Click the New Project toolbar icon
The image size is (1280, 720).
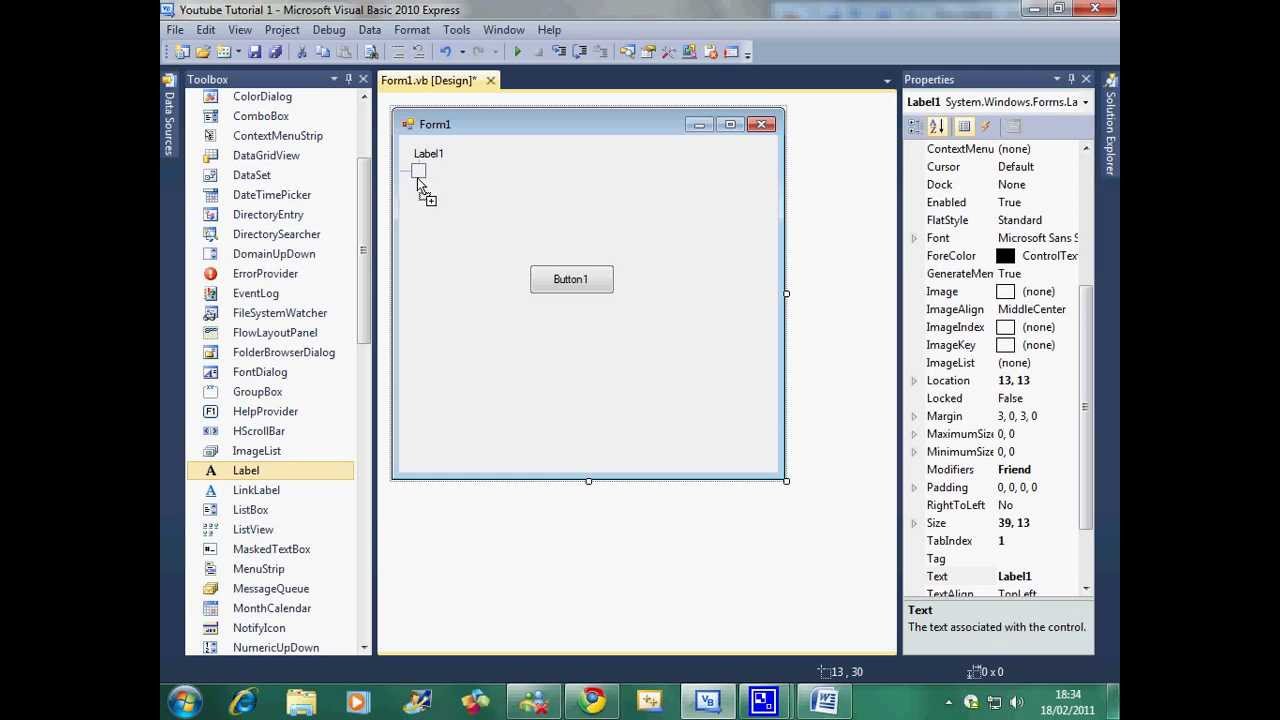[182, 52]
